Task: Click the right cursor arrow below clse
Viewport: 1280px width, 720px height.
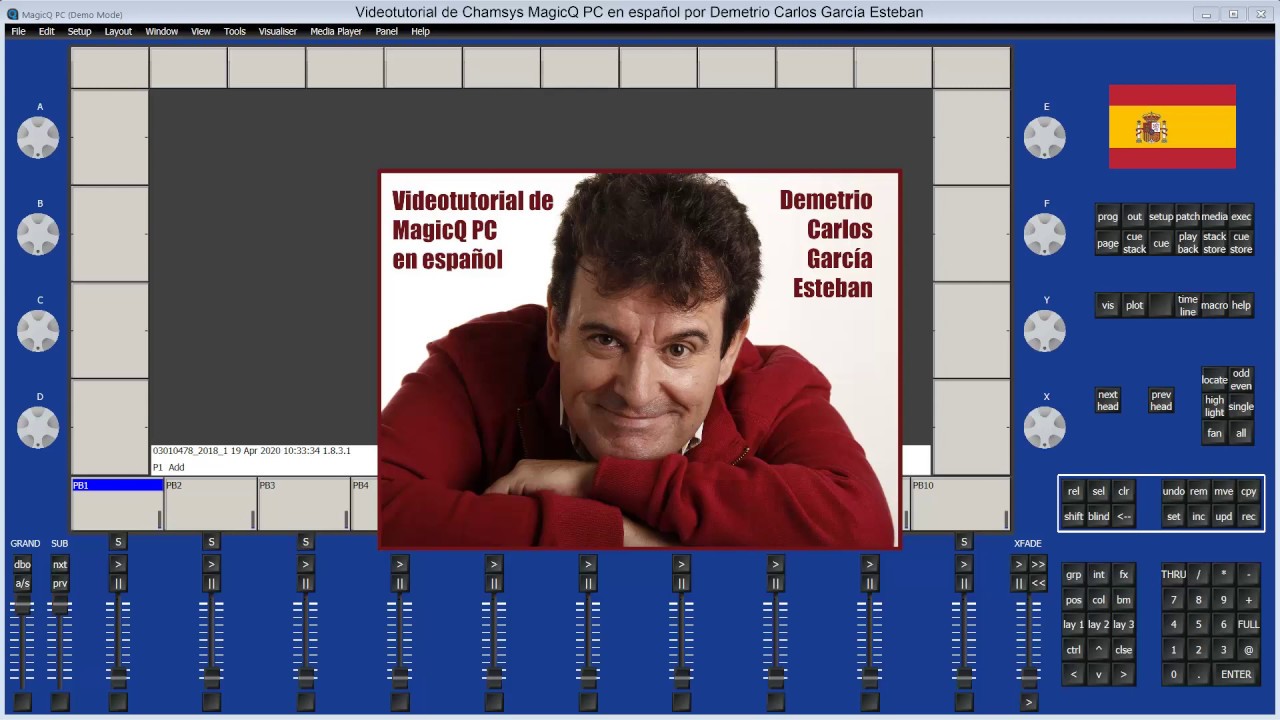Action: [x=1123, y=675]
